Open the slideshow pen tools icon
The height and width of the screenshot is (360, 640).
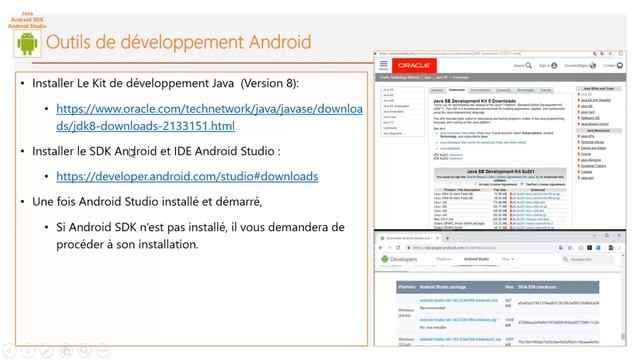pyautogui.click(x=47, y=350)
